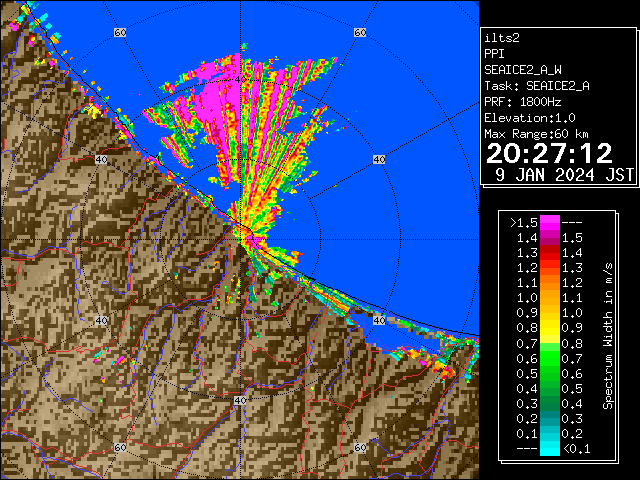Pick the yellow 0.8 to 0.9 legend swatch
Viewport: 640px width, 480px height.
pos(549,328)
